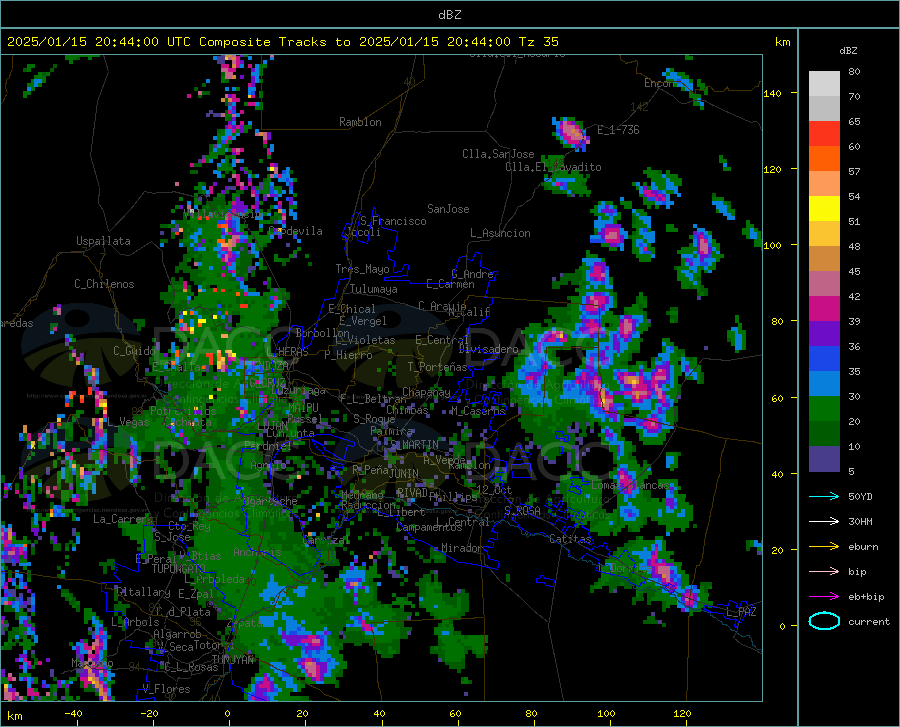This screenshot has height=727, width=900.
Task: Select the 42 dBZ magenta color swatch
Action: point(824,309)
